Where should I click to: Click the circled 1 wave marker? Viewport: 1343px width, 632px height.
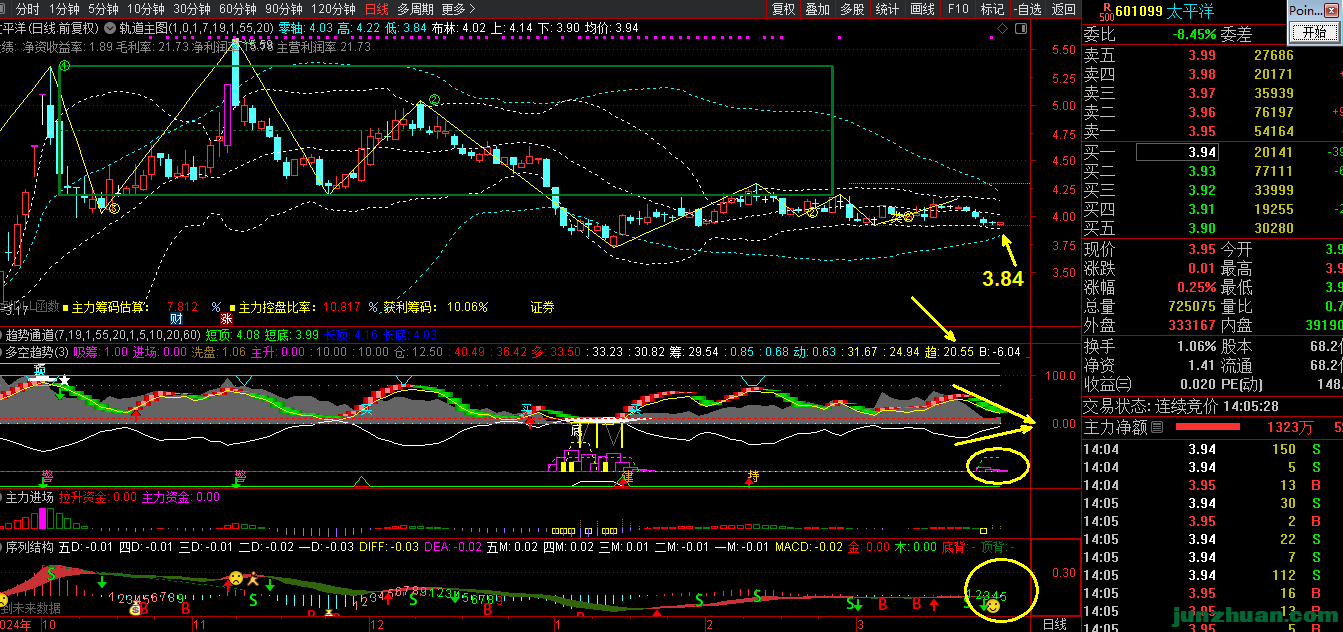tap(64, 67)
